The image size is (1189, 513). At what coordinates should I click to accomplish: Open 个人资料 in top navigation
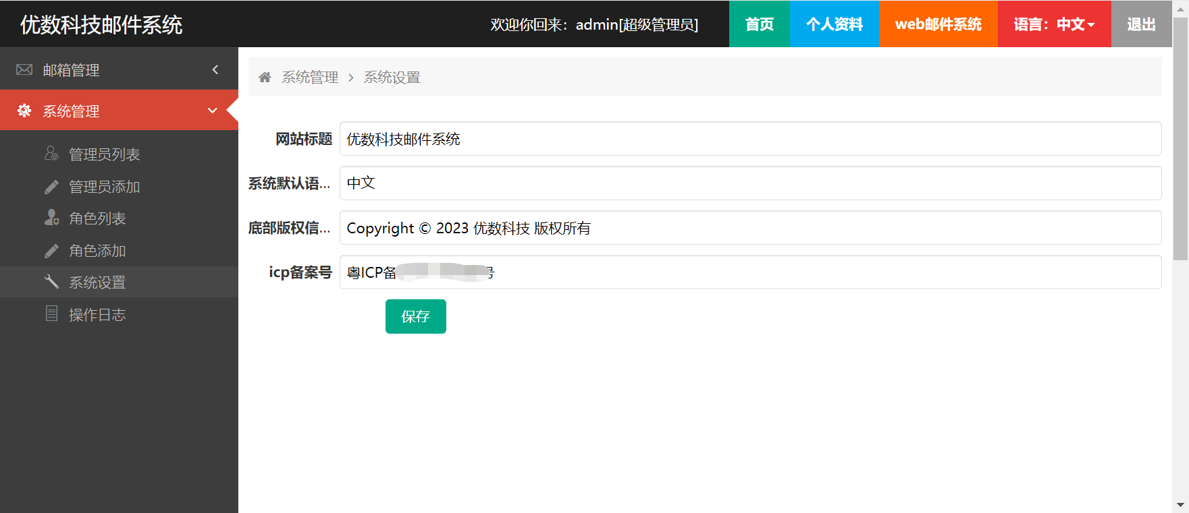tap(834, 24)
